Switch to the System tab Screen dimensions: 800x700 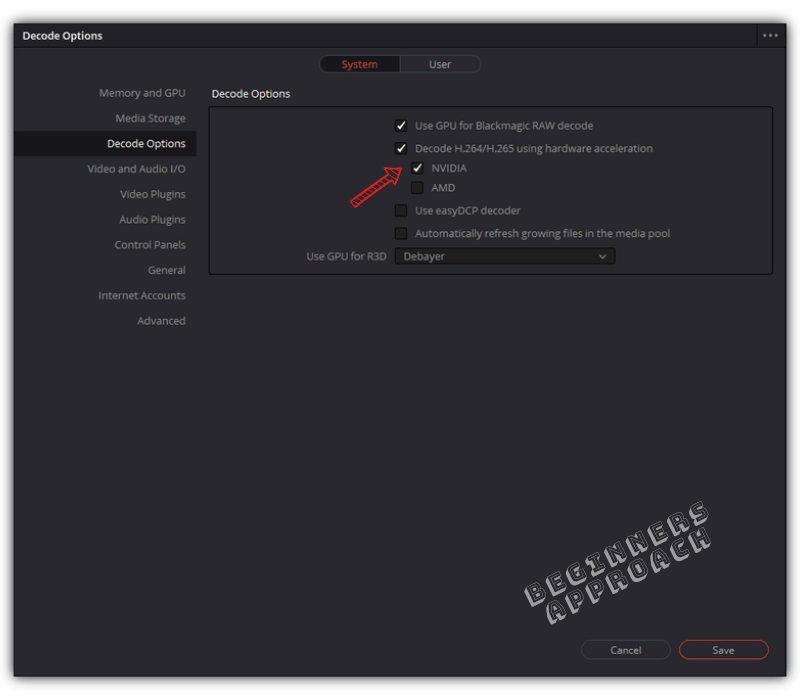click(x=359, y=63)
